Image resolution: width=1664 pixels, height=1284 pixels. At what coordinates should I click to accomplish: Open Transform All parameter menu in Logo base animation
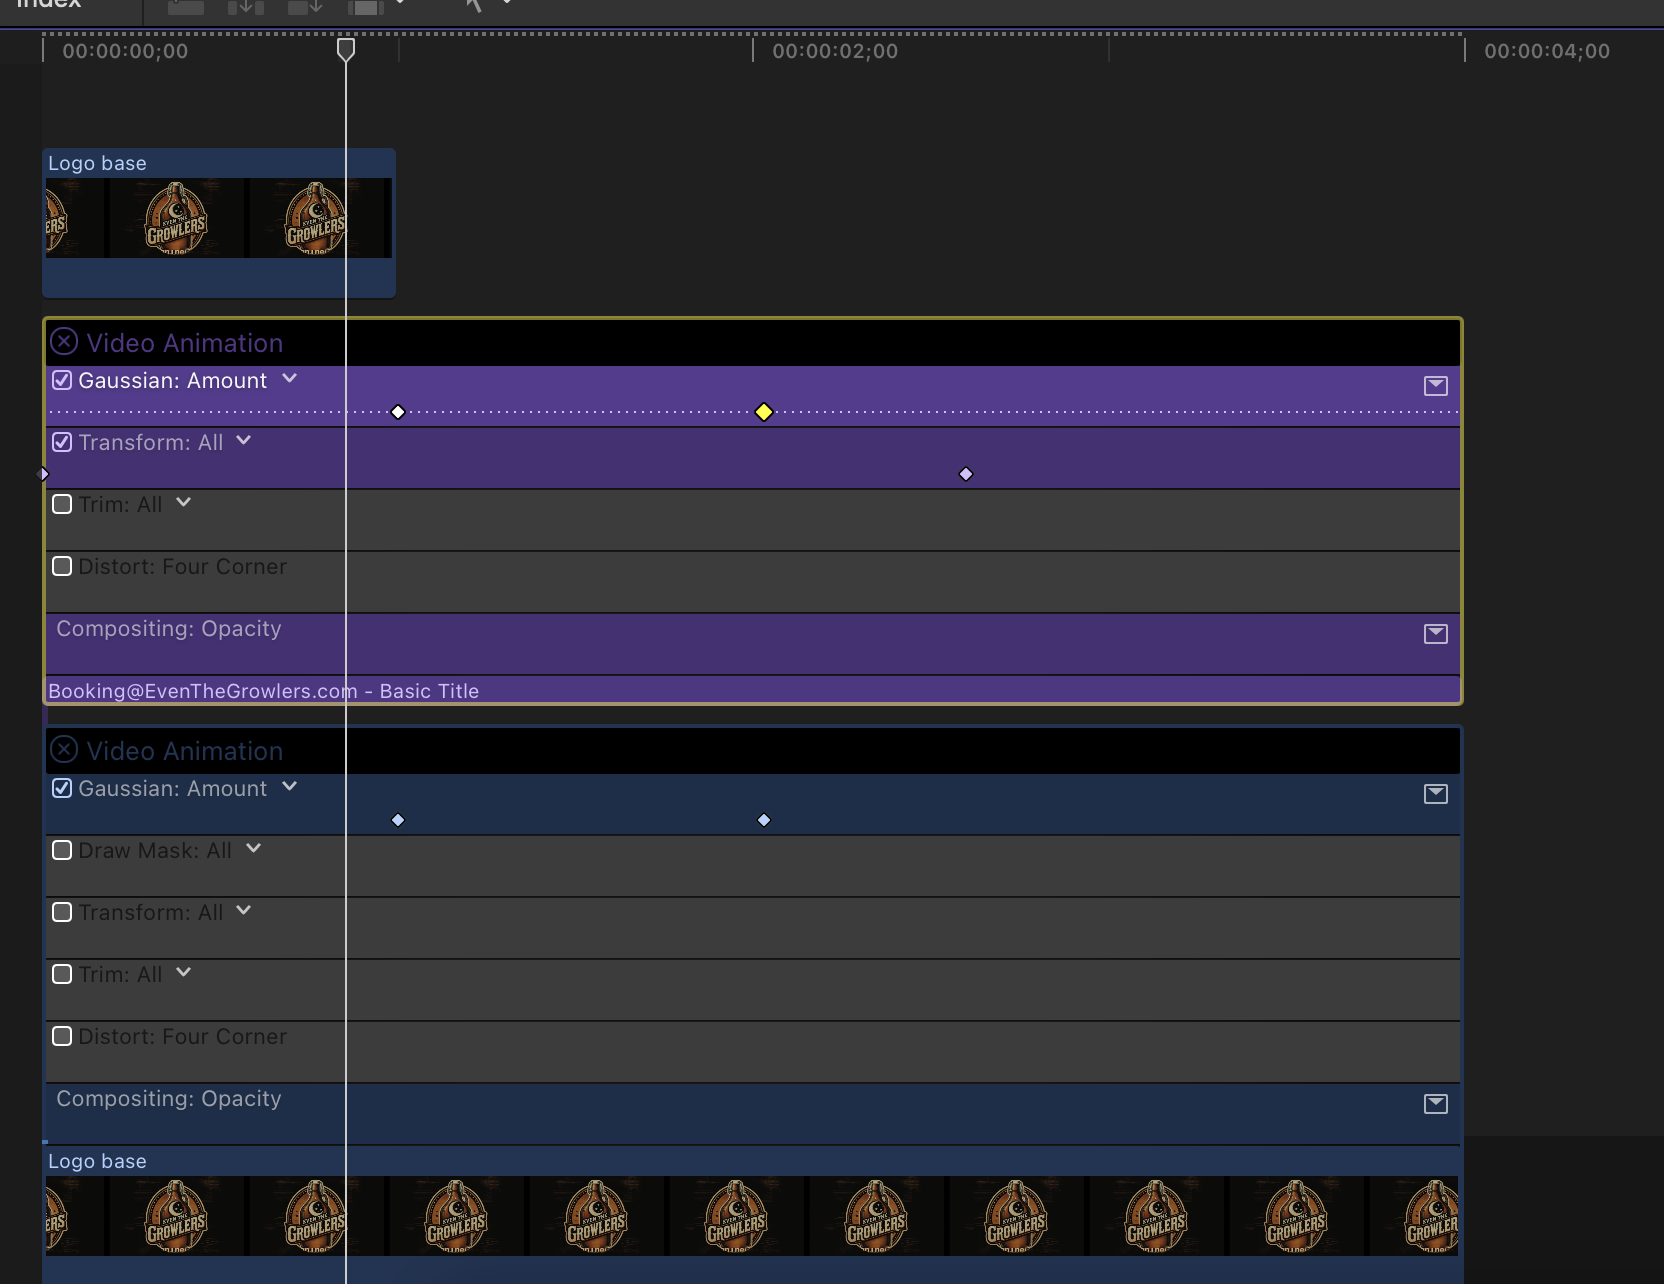point(244,911)
